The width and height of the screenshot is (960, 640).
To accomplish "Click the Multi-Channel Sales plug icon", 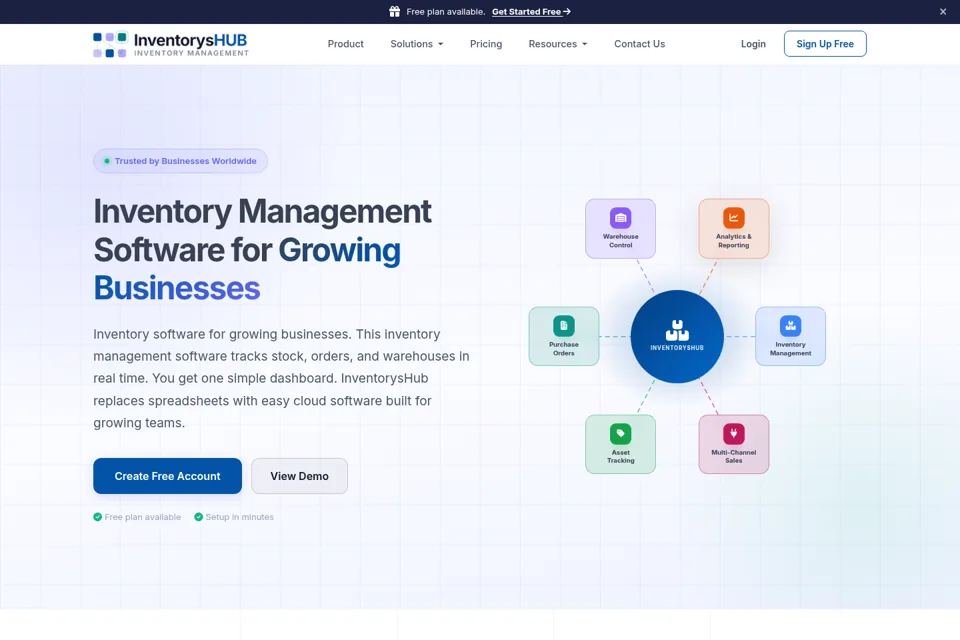I will pyautogui.click(x=733, y=434).
